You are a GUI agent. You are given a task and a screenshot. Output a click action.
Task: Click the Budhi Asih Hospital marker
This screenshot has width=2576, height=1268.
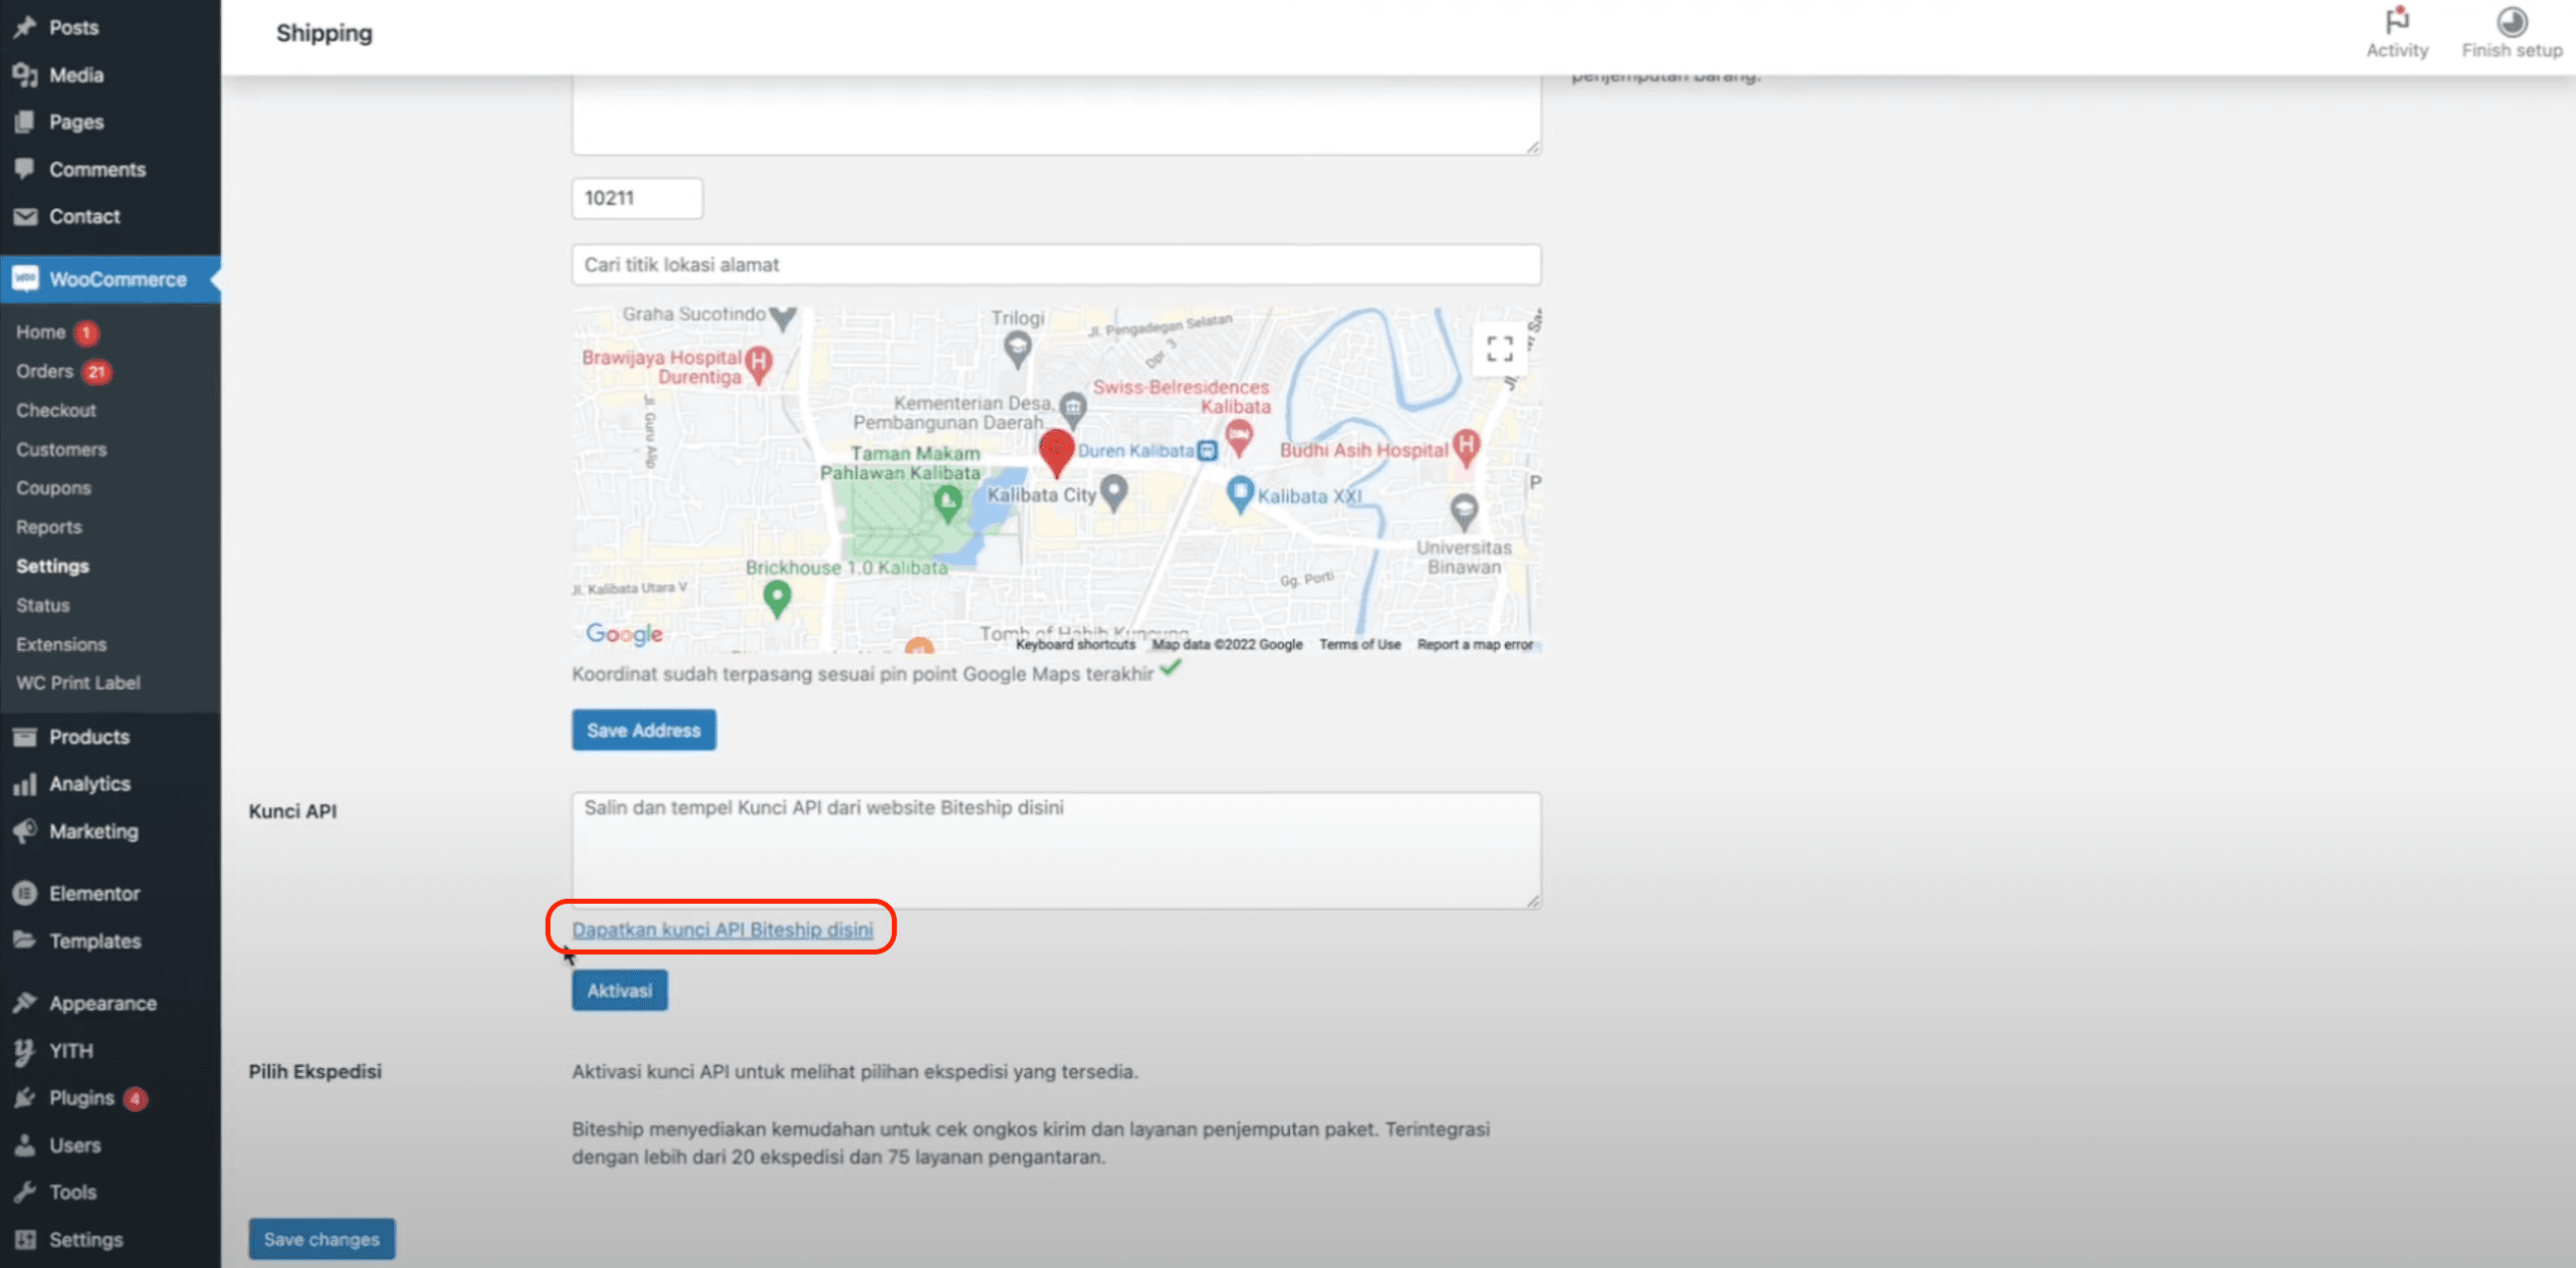pyautogui.click(x=1466, y=447)
